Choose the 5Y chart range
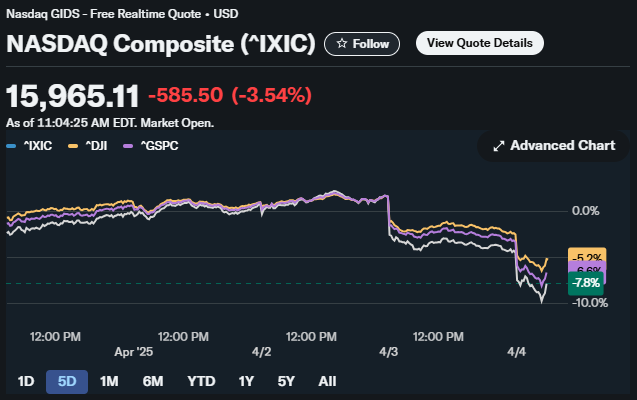The height and width of the screenshot is (400, 637). click(286, 381)
